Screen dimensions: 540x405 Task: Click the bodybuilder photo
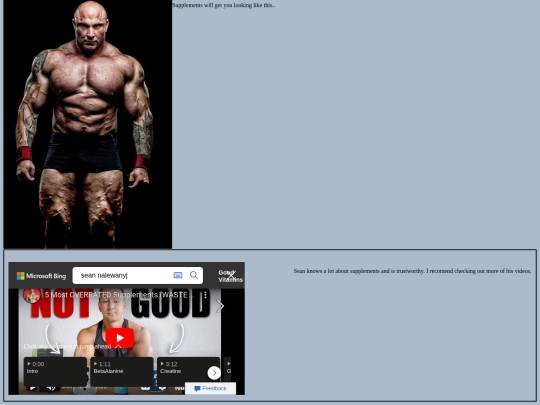pos(88,124)
